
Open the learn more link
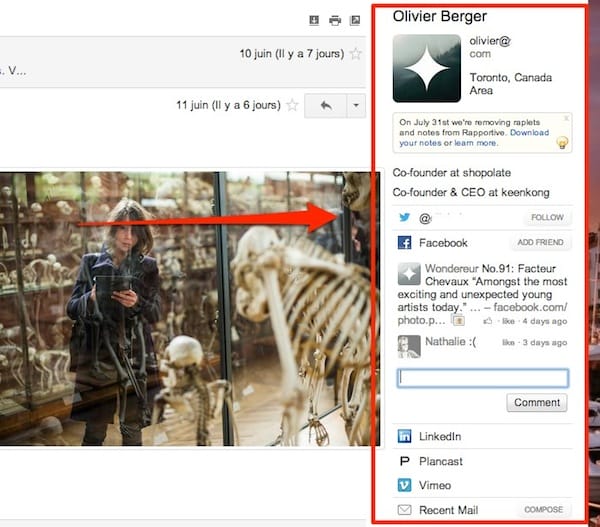click(x=476, y=143)
